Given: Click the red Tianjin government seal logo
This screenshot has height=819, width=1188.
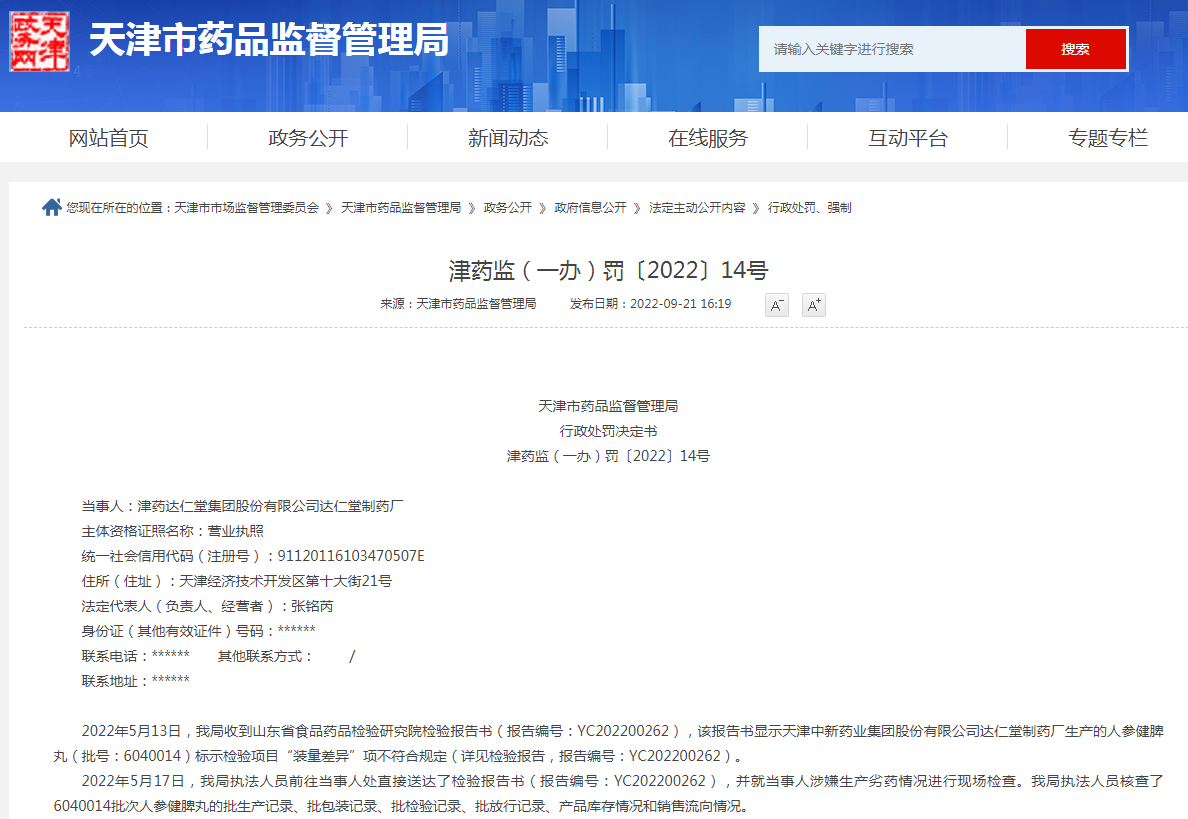Looking at the screenshot, I should click(39, 42).
